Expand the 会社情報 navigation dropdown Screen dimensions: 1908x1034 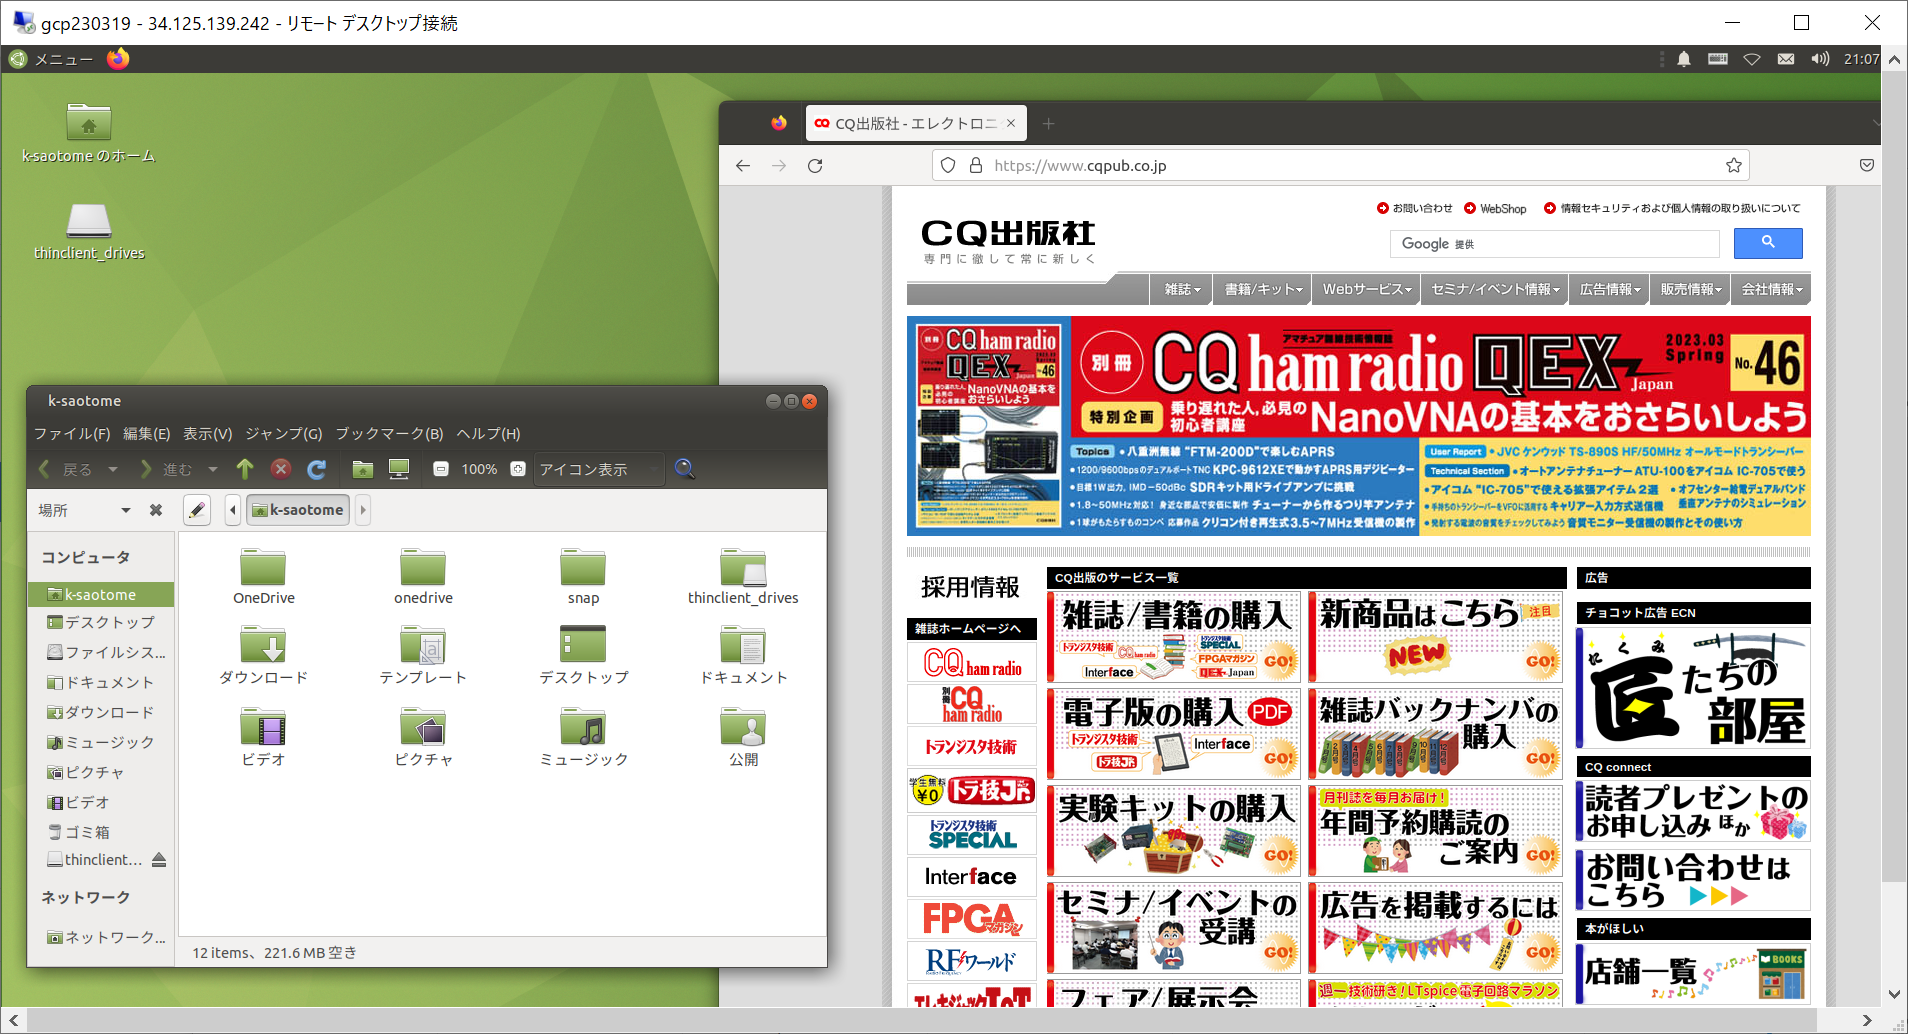click(1772, 289)
